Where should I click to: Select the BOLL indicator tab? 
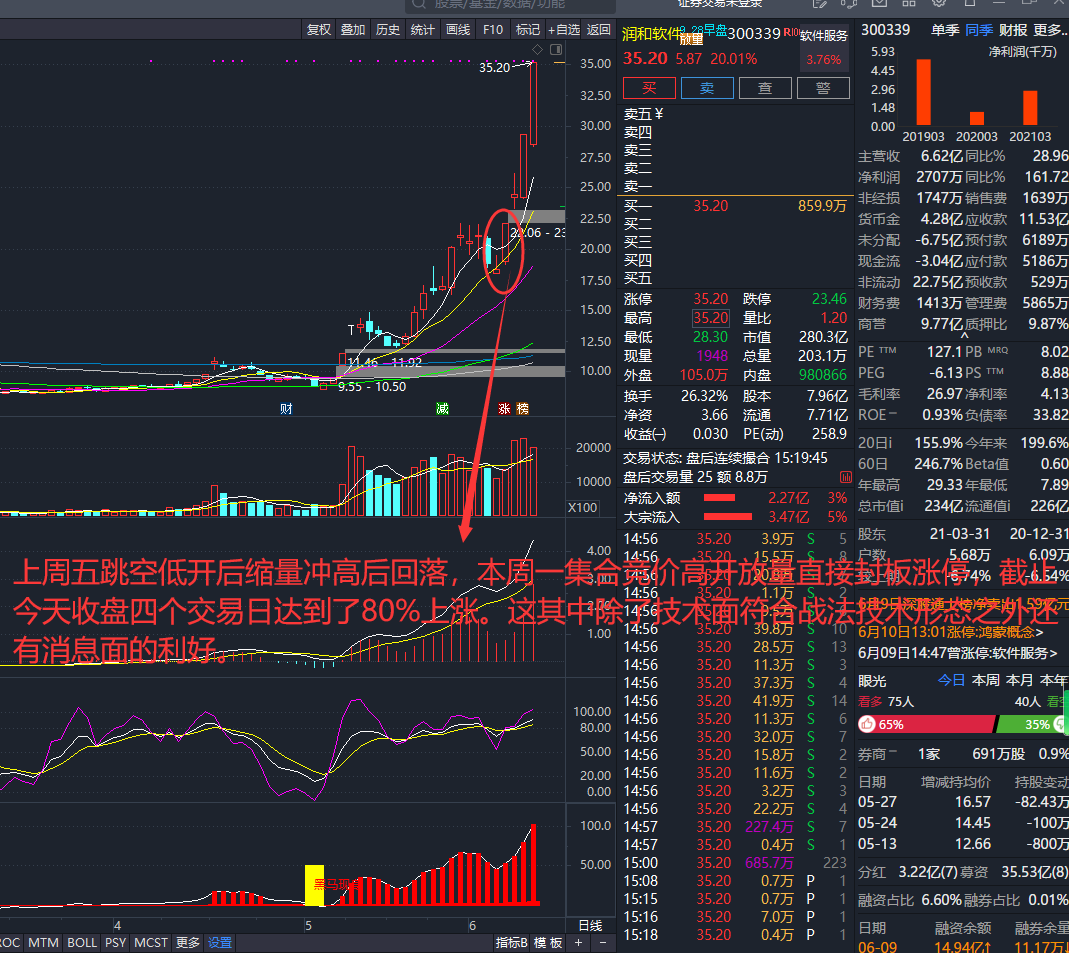click(82, 943)
